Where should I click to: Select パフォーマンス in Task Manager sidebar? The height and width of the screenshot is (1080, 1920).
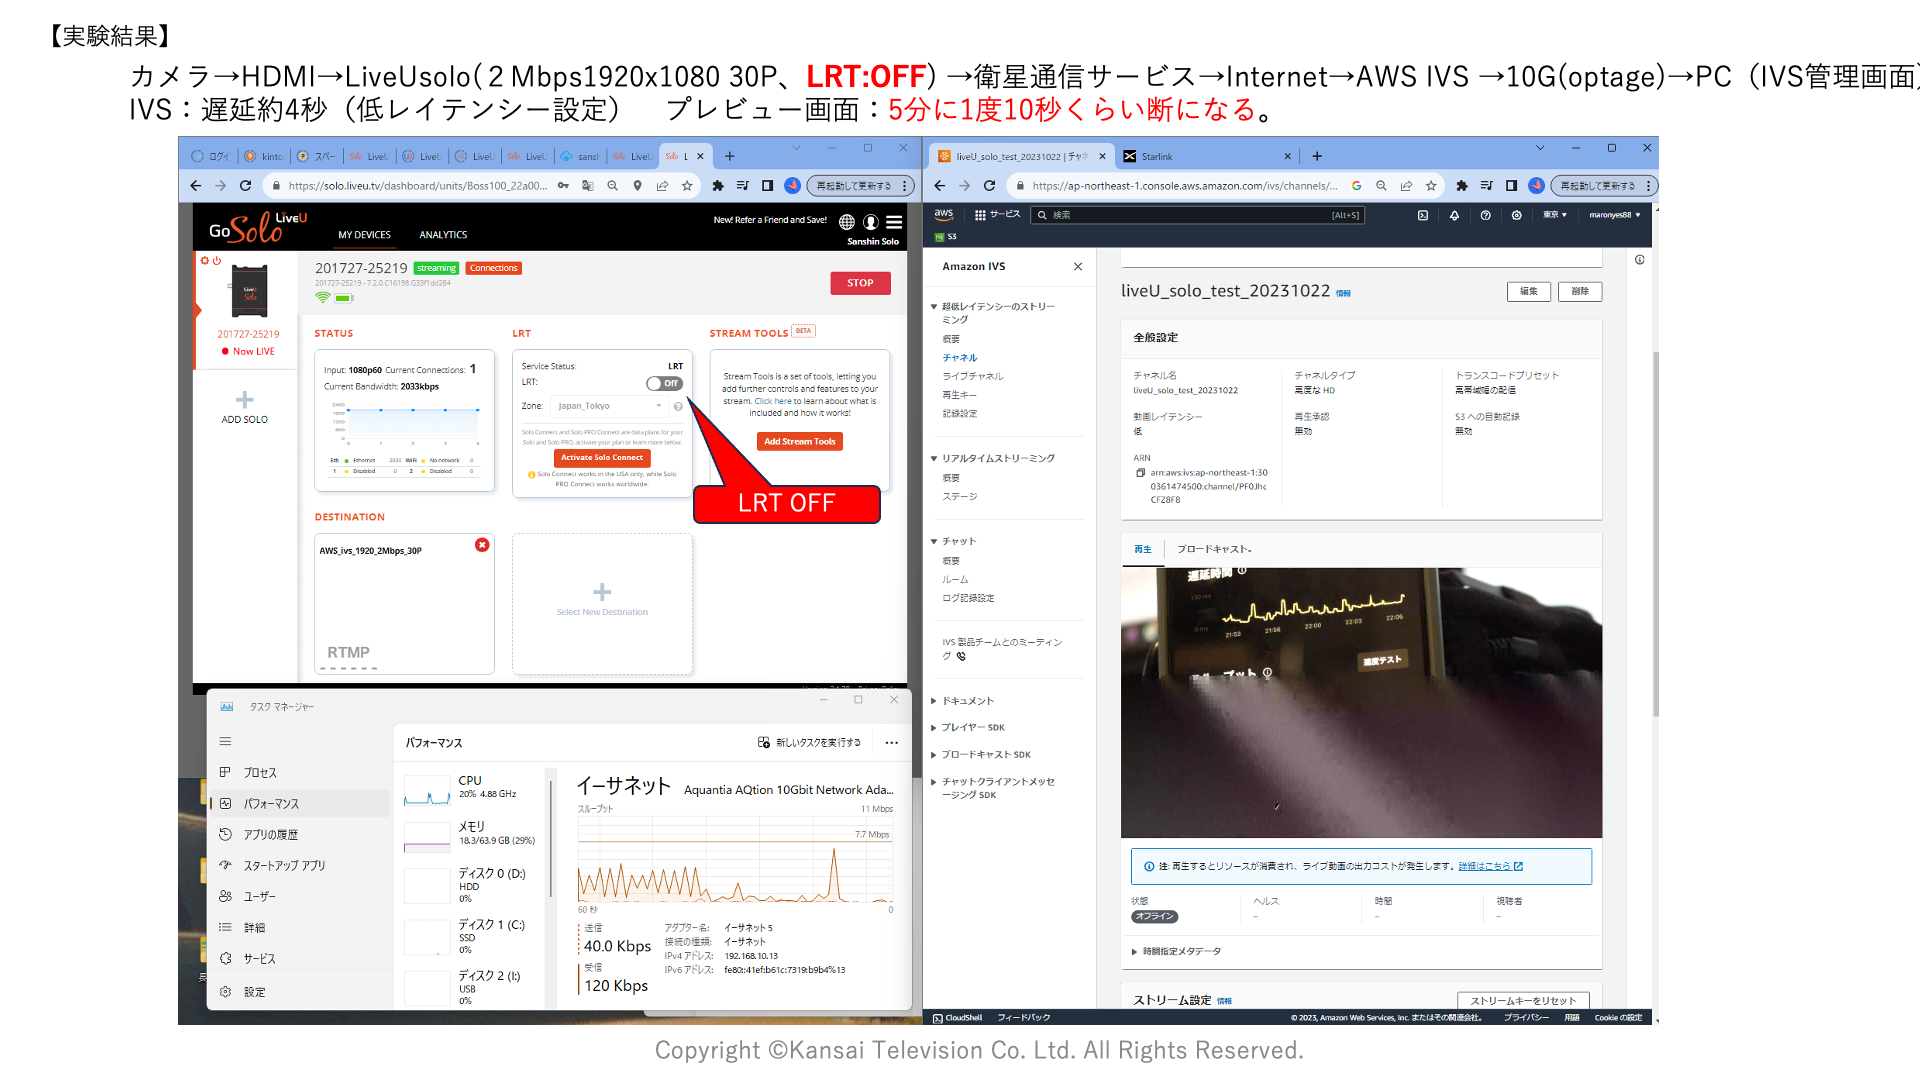(271, 804)
